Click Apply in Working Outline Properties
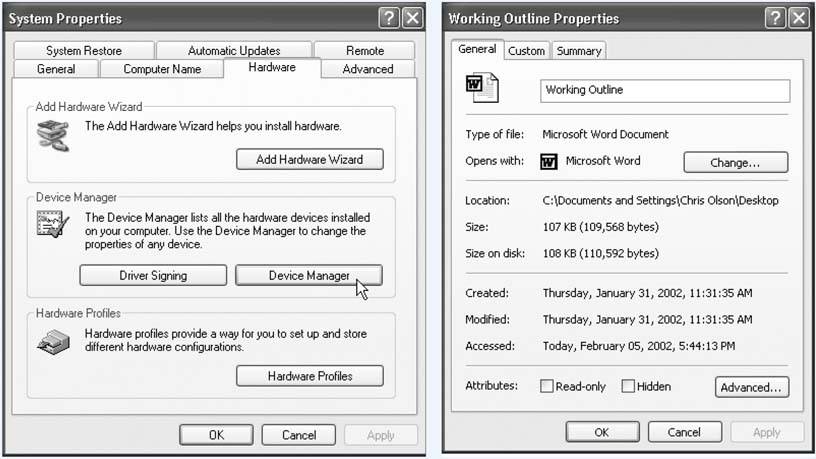The width and height of the screenshot is (816, 459). coord(767,432)
